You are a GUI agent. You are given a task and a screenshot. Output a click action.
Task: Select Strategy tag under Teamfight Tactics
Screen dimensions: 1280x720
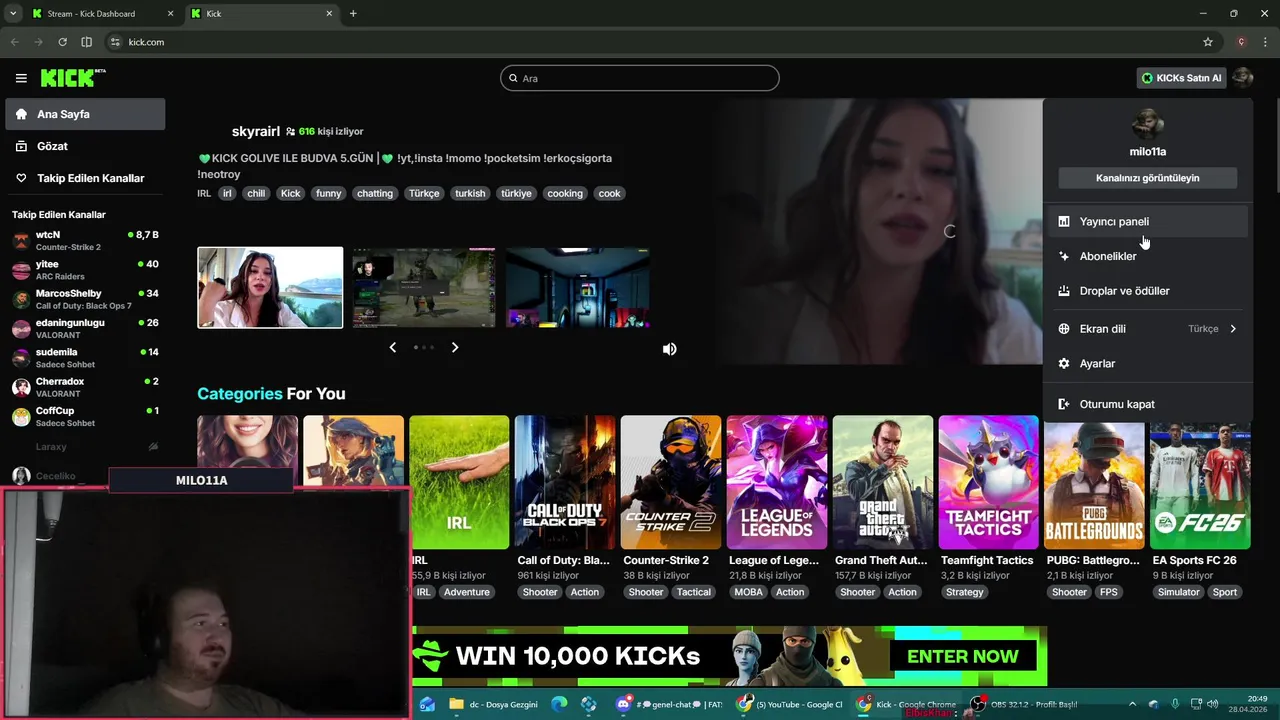[x=965, y=592]
